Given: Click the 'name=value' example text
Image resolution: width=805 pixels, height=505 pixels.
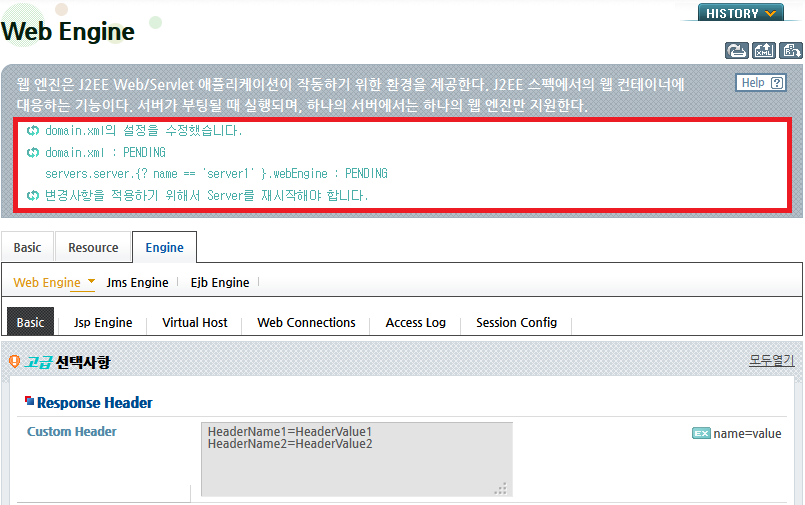Looking at the screenshot, I should point(747,434).
